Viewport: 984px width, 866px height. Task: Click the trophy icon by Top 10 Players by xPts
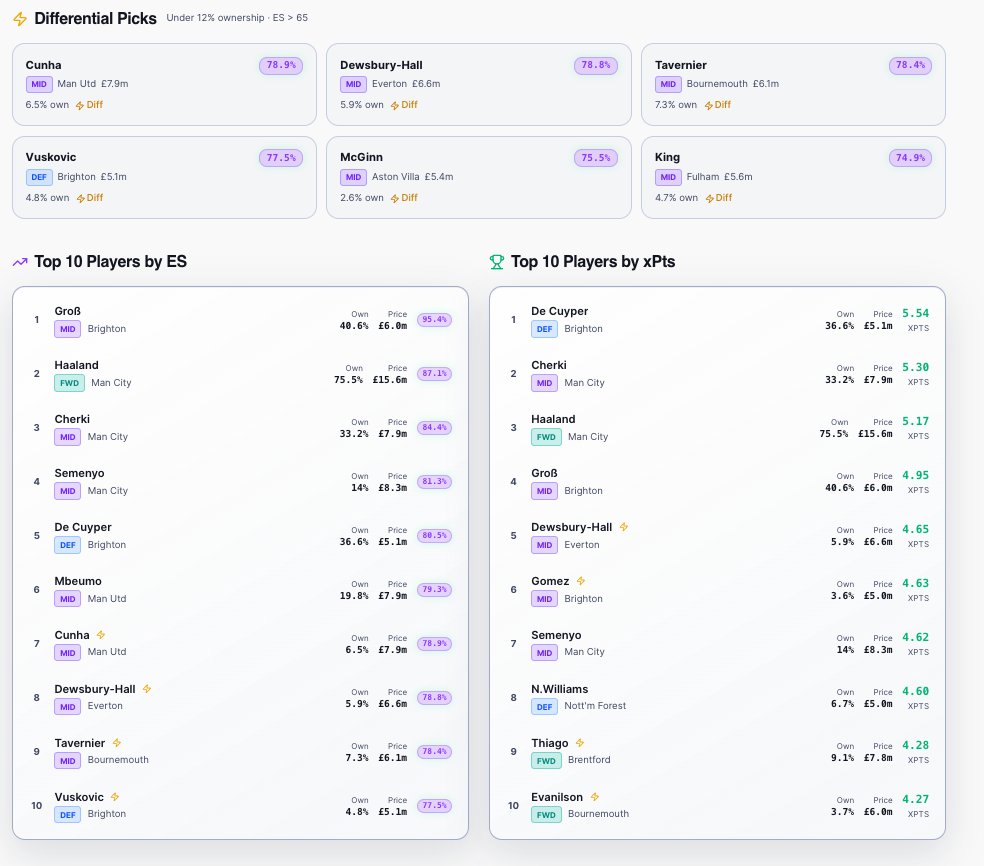[496, 262]
